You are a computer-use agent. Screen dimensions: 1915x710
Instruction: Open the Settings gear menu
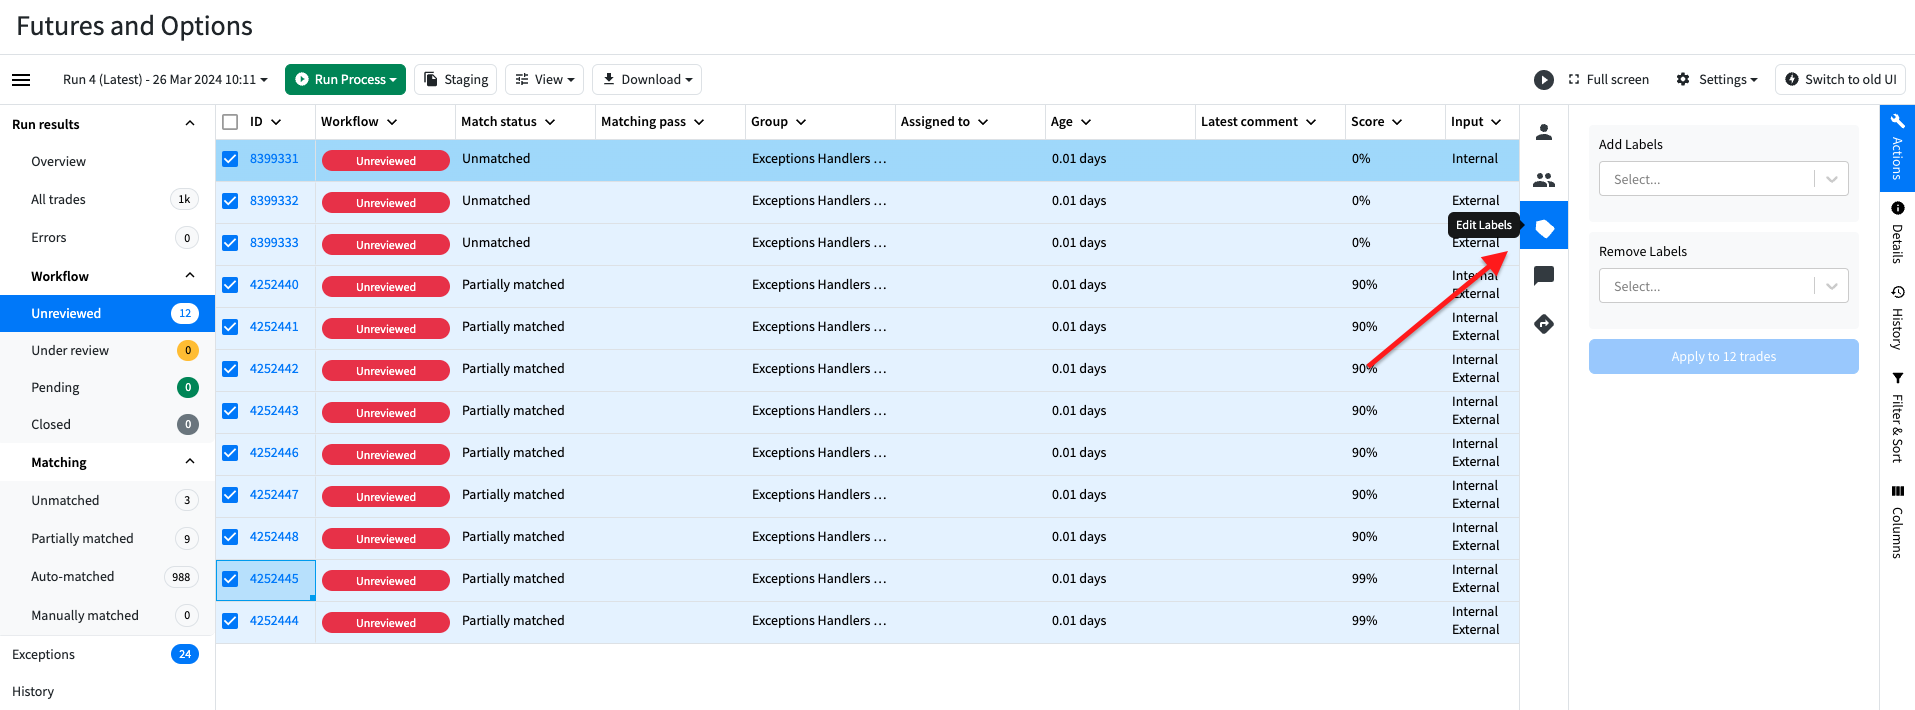(1717, 80)
